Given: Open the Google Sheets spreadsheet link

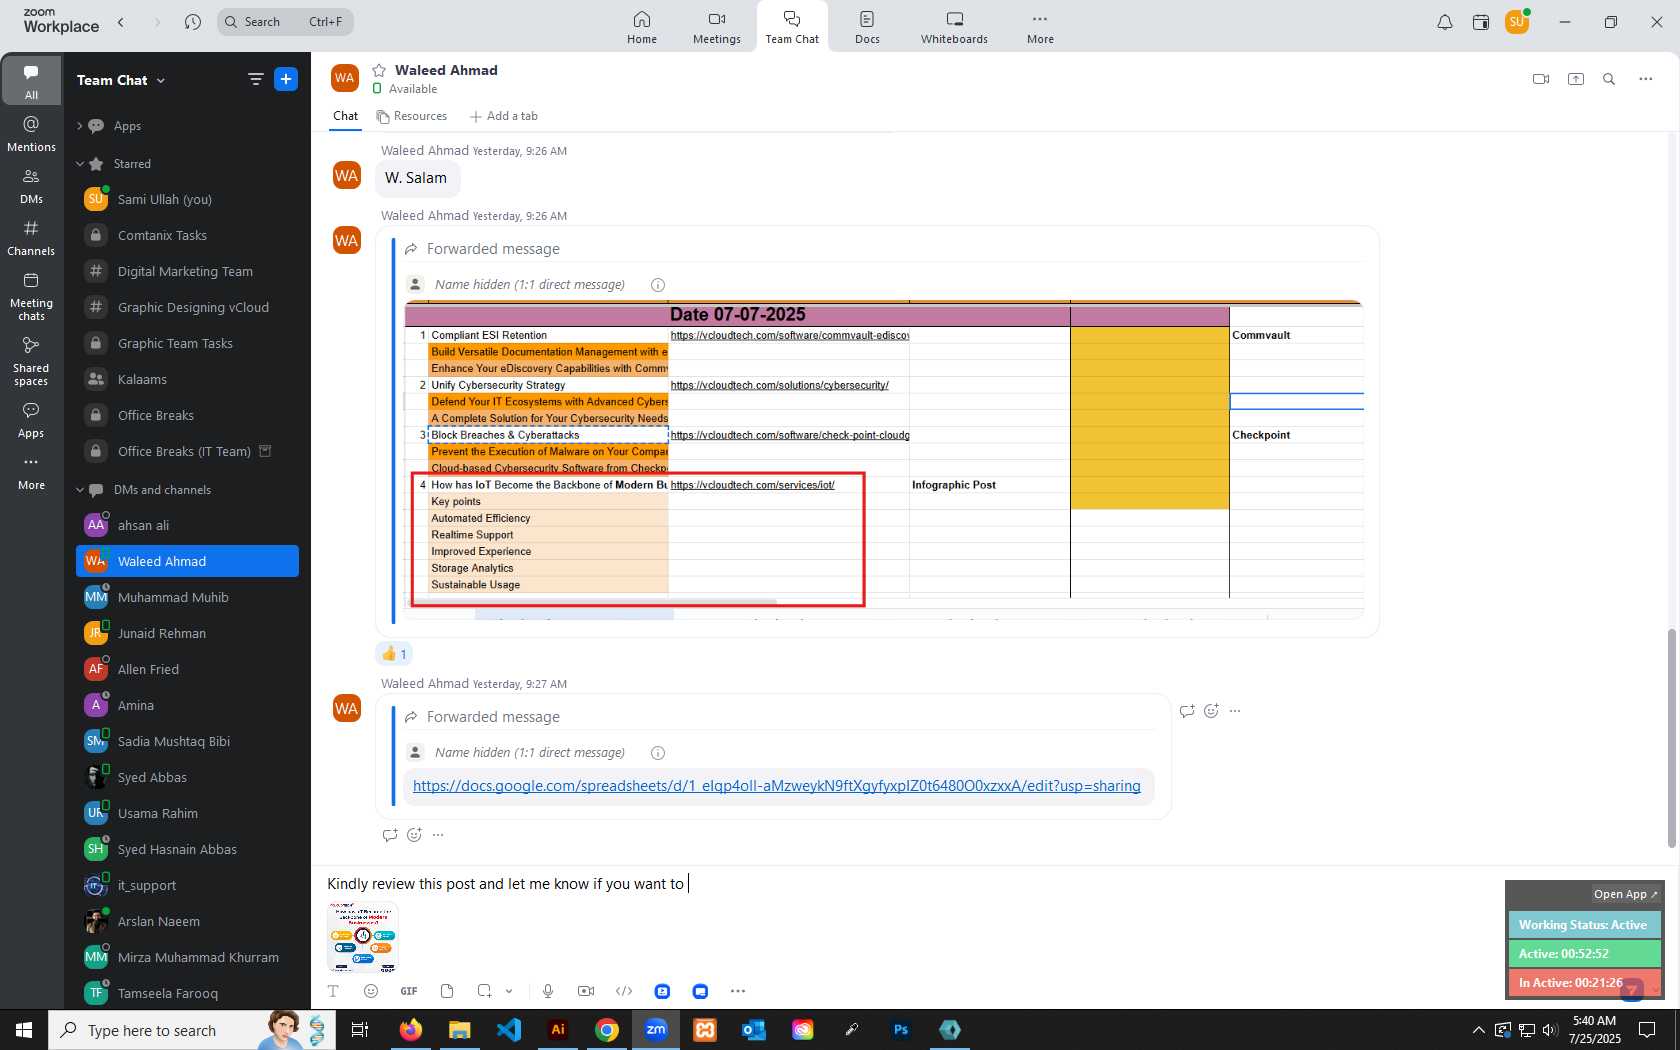Looking at the screenshot, I should [x=776, y=786].
